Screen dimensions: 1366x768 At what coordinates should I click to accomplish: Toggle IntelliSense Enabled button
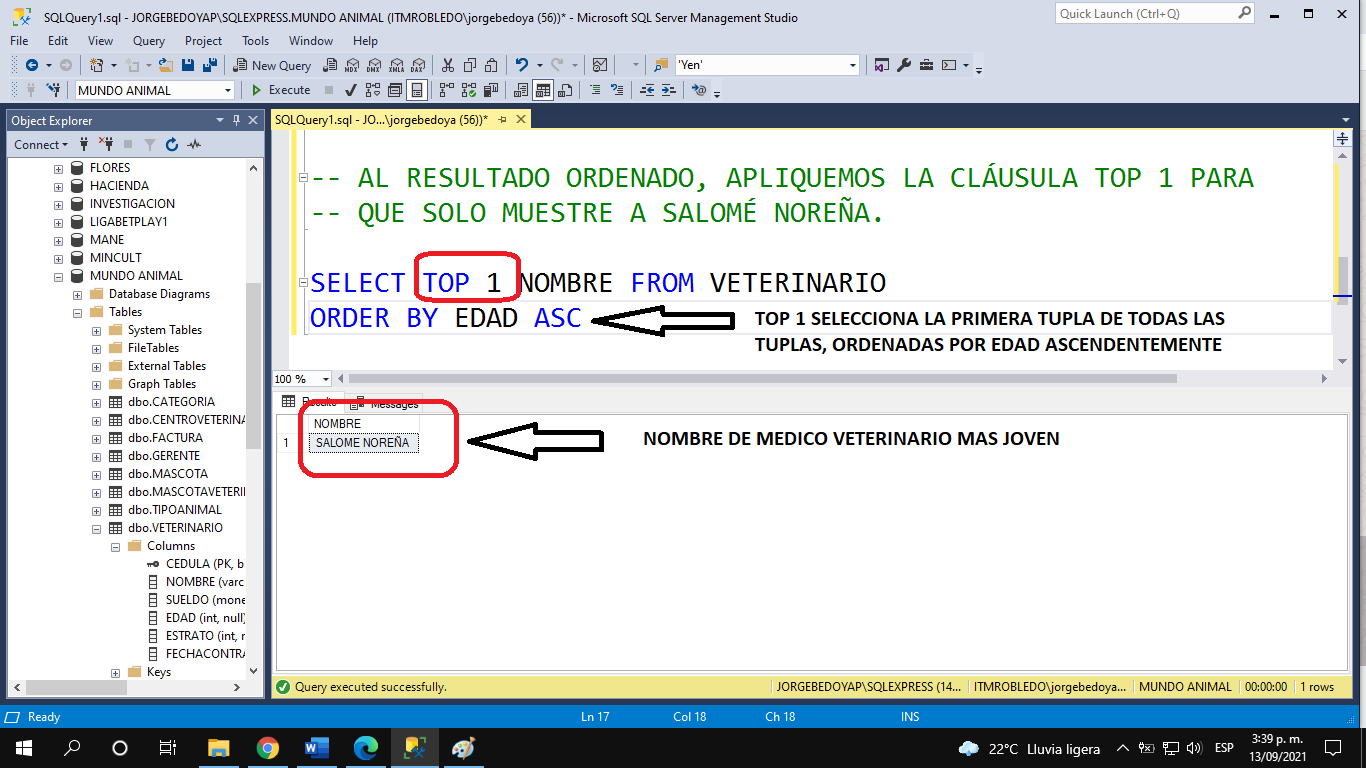point(417,90)
